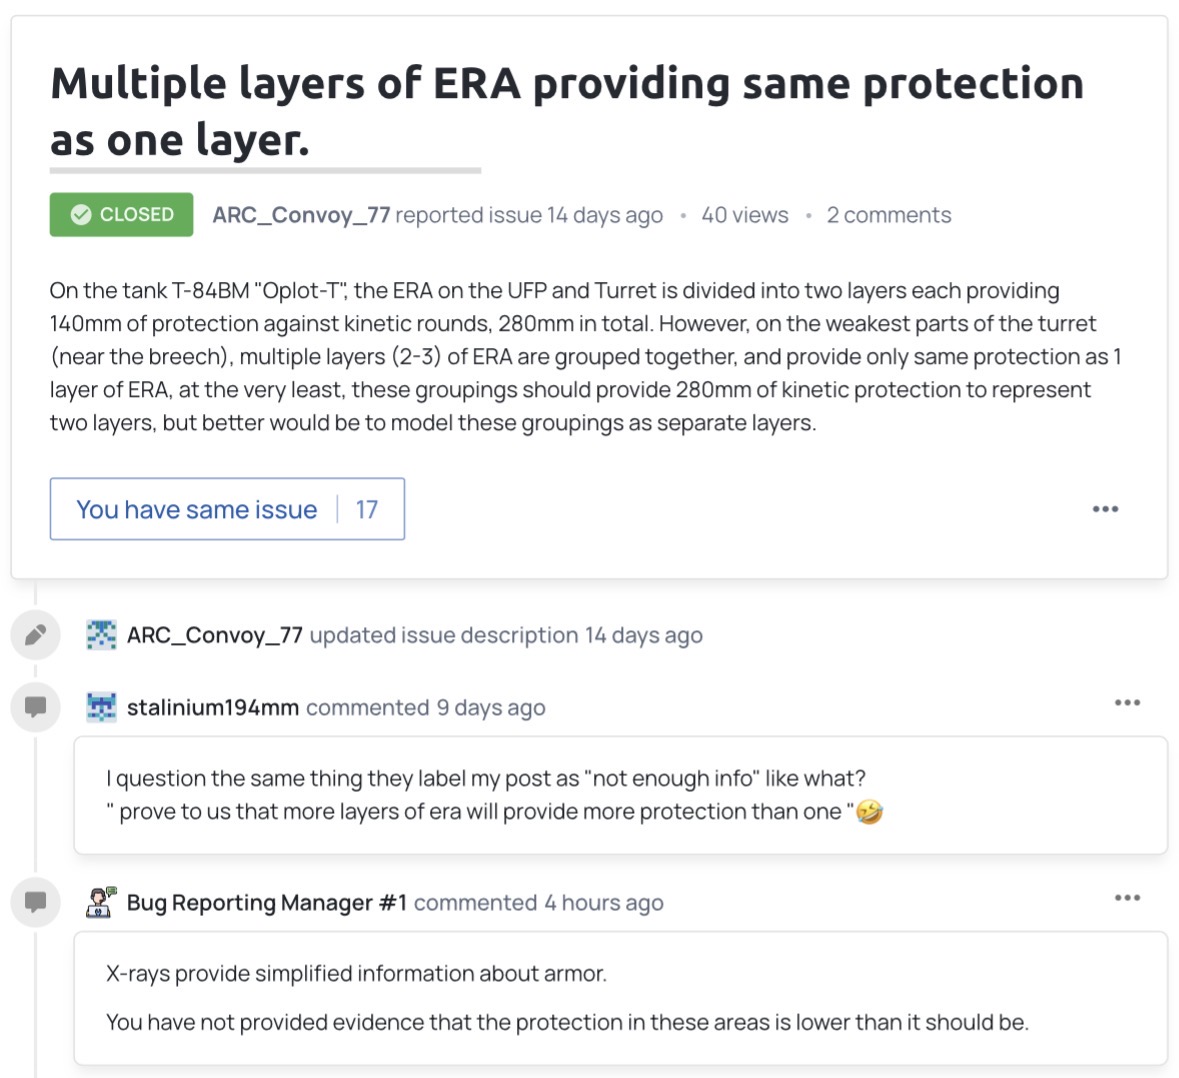The image size is (1179, 1078).
Task: Click the laughing emoji in stalinium194mm's comment
Action: (x=869, y=812)
